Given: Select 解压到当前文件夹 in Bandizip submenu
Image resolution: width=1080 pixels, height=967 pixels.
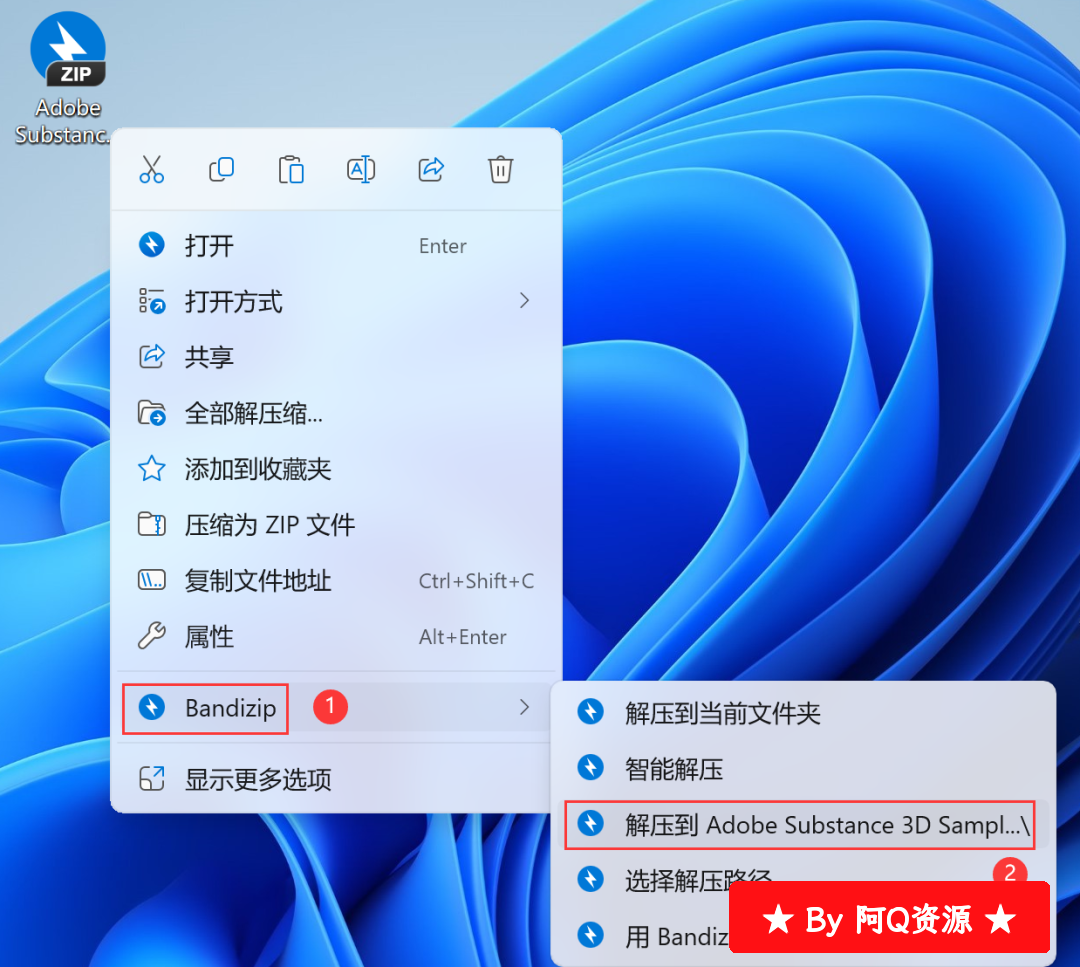Looking at the screenshot, I should pos(722,713).
